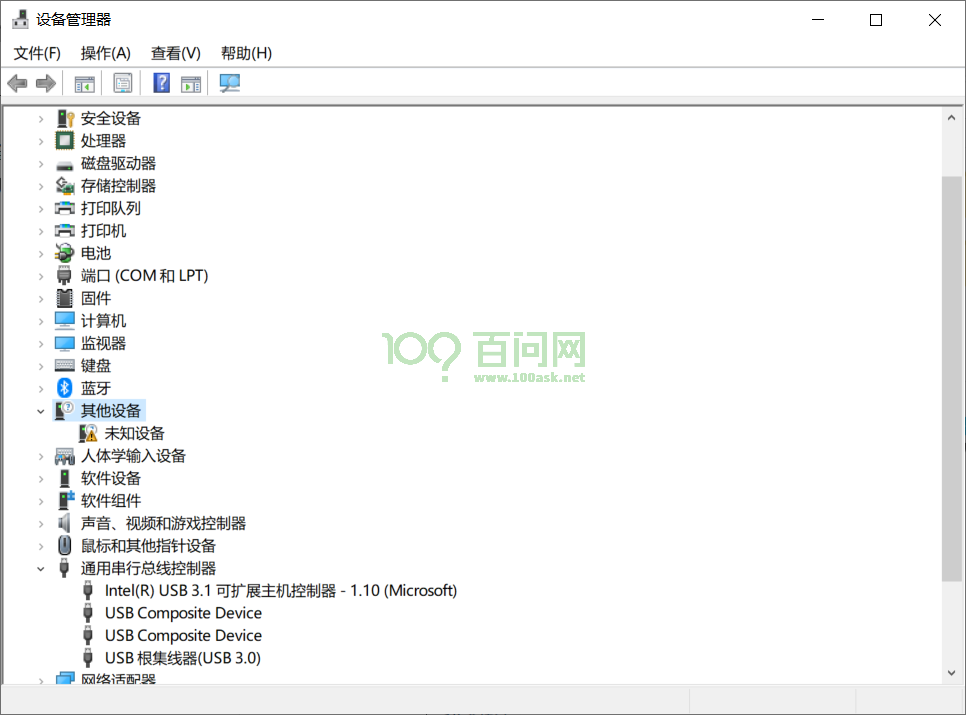
Task: Open the 查看 menu
Action: click(x=175, y=52)
